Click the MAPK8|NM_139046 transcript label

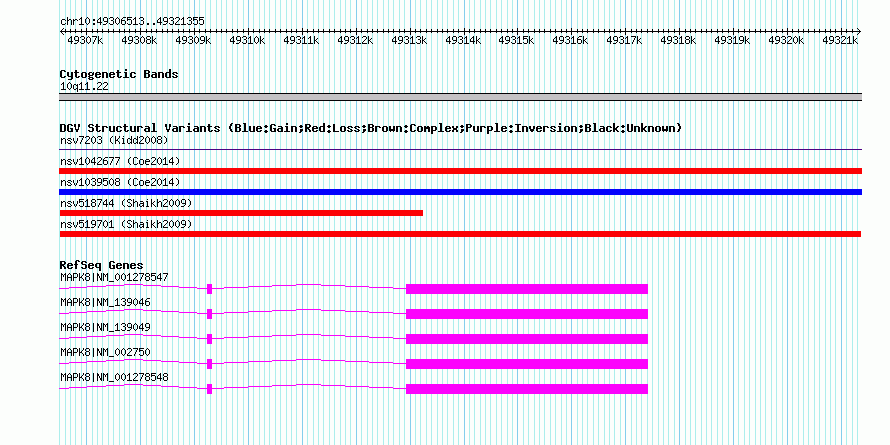106,302
